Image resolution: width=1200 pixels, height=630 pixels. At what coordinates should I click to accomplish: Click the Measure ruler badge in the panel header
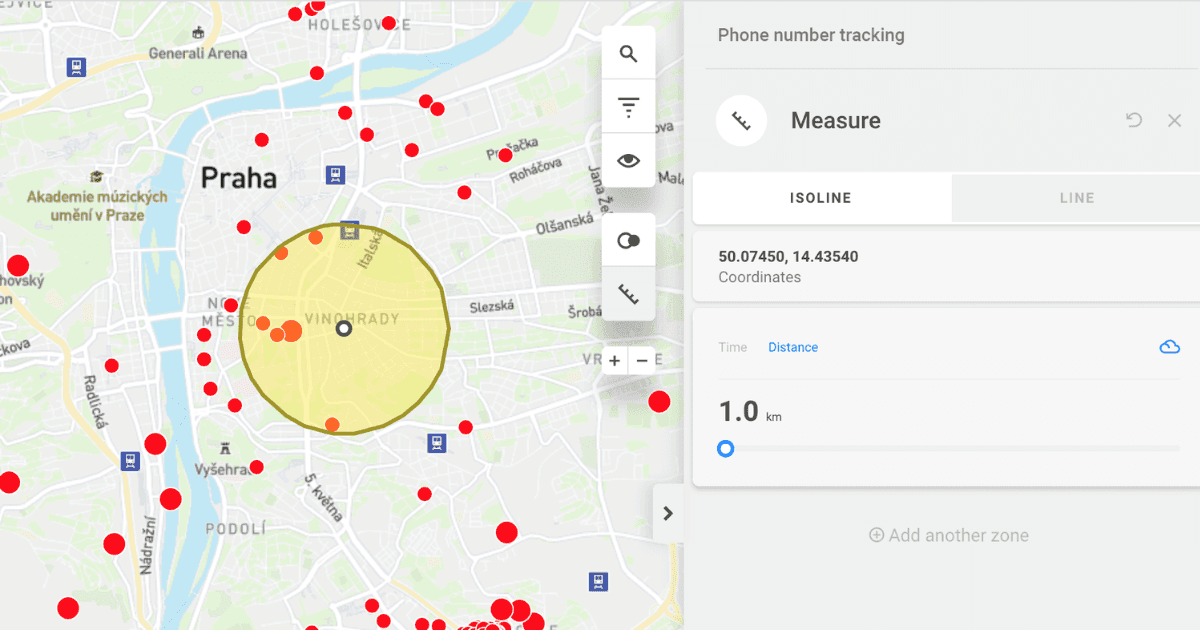741,120
